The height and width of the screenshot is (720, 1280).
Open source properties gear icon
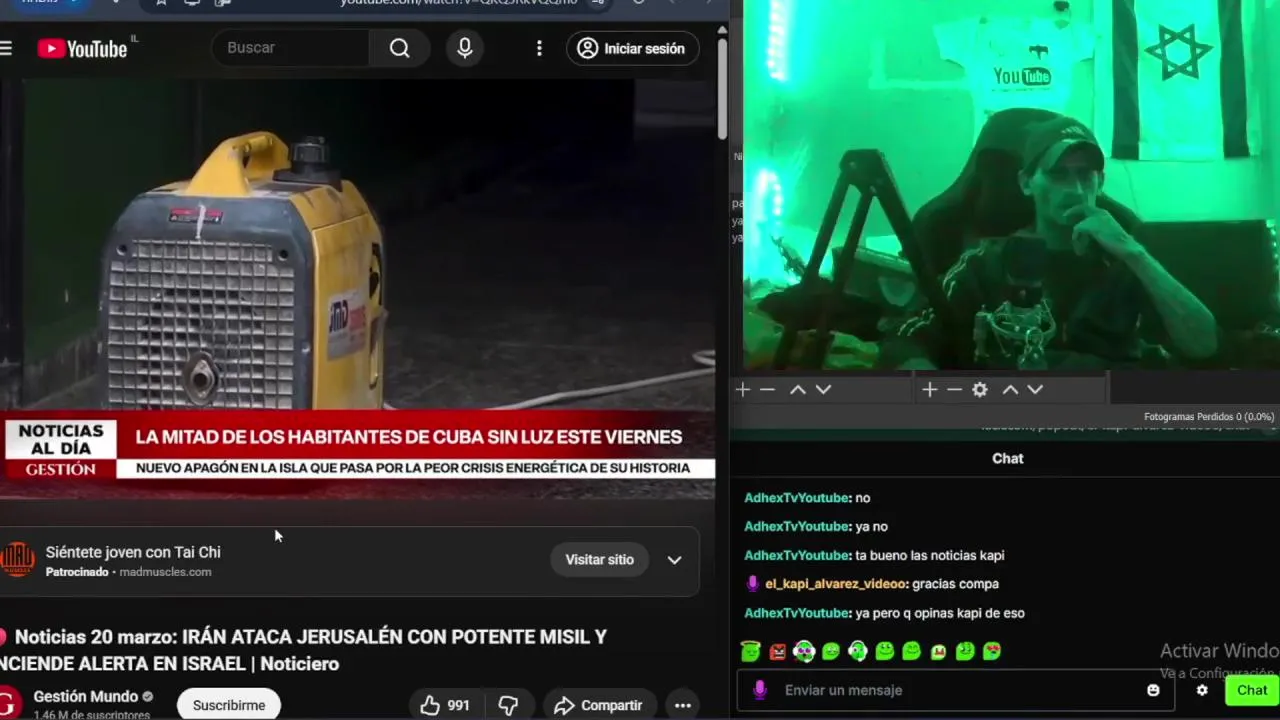980,390
